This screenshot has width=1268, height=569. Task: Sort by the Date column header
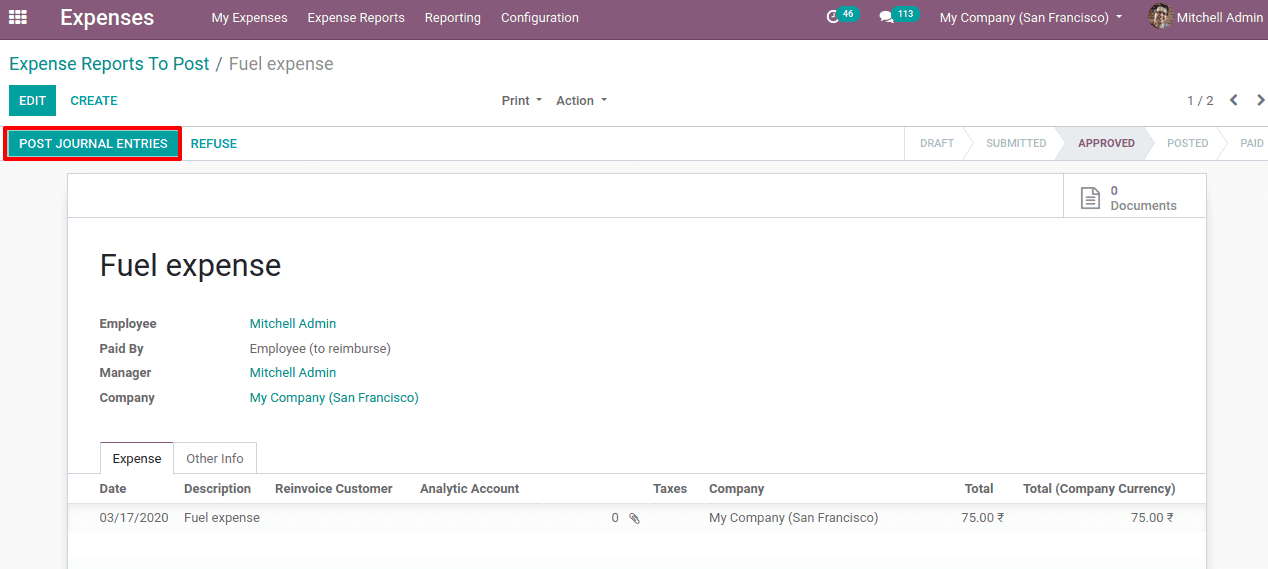113,489
